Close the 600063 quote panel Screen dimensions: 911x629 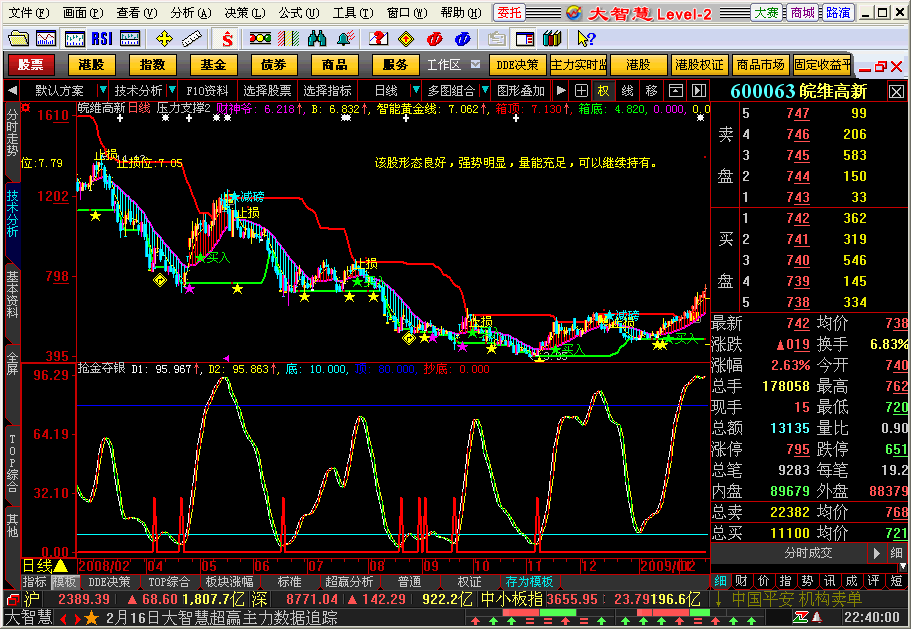tap(896, 91)
